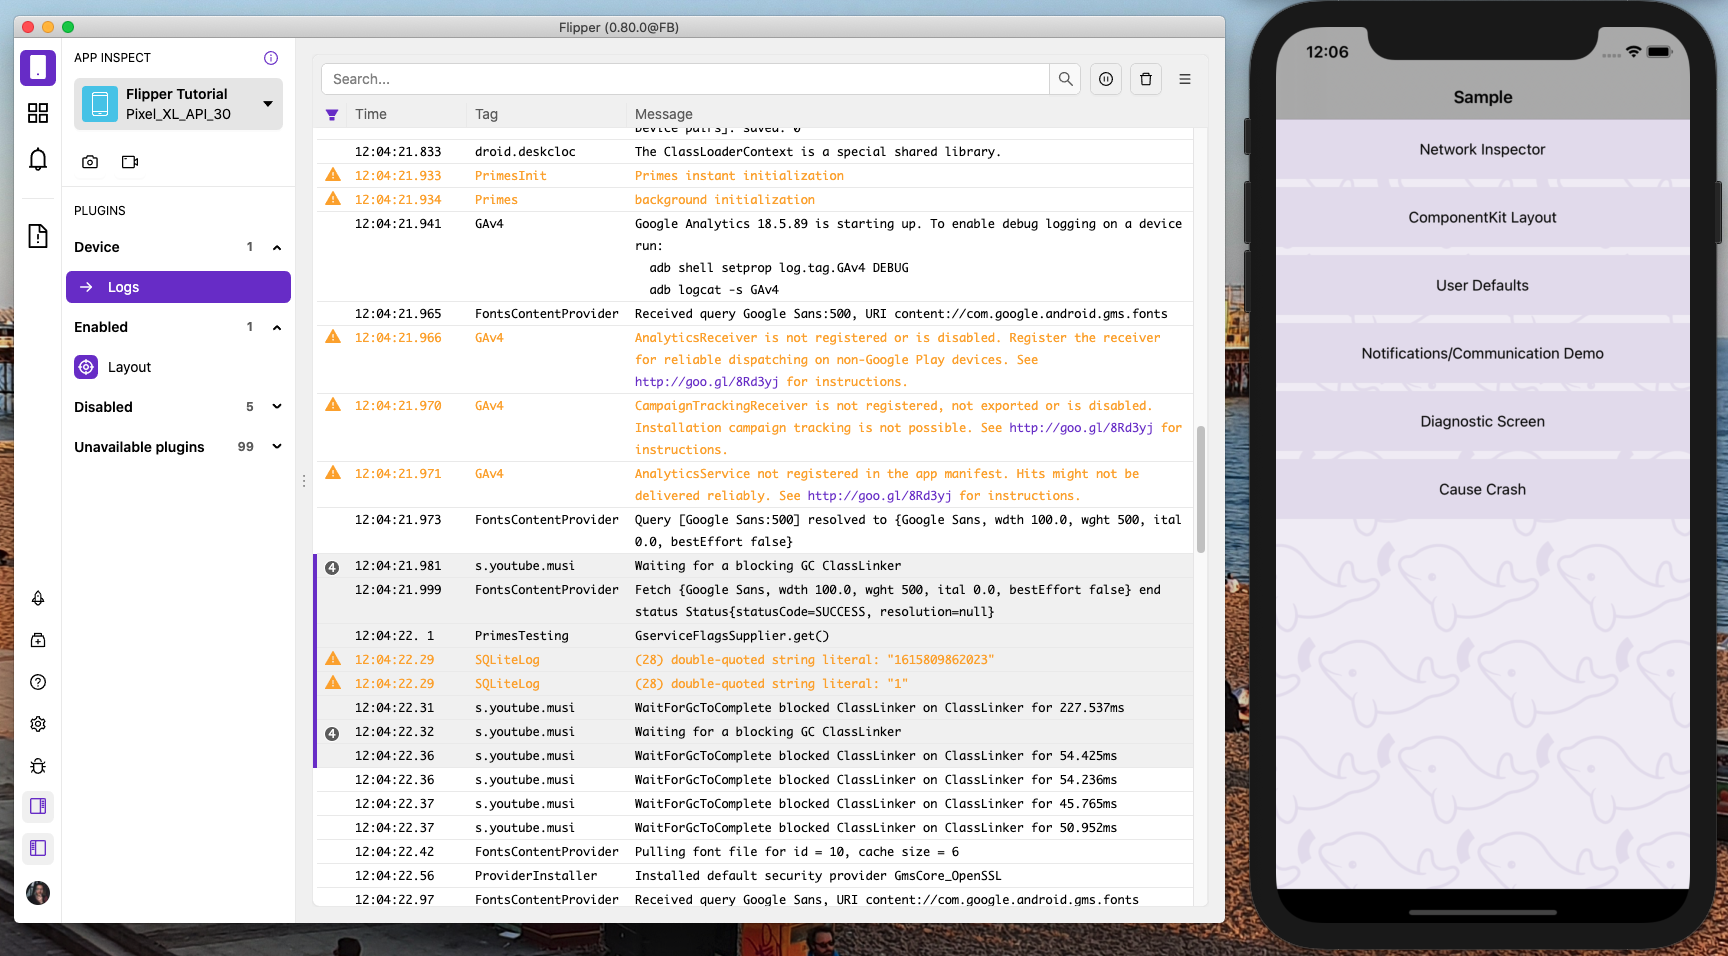Open the help question mark icon
Image resolution: width=1728 pixels, height=956 pixels.
(x=38, y=682)
